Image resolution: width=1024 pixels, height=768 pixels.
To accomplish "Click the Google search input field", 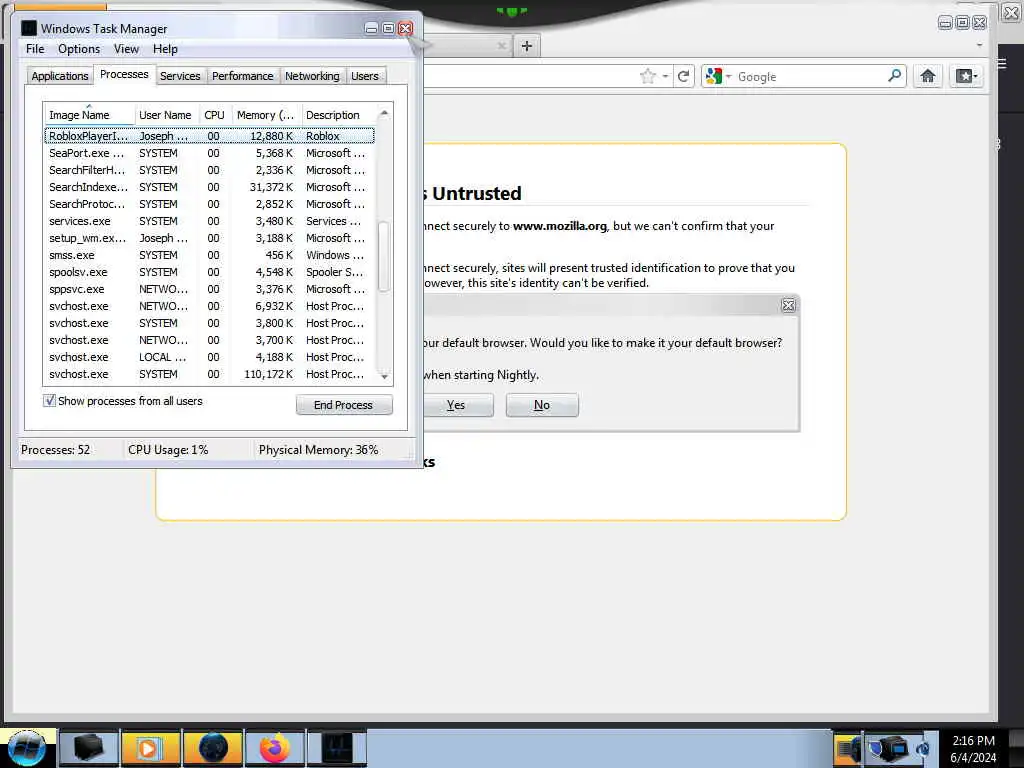I will (810, 76).
